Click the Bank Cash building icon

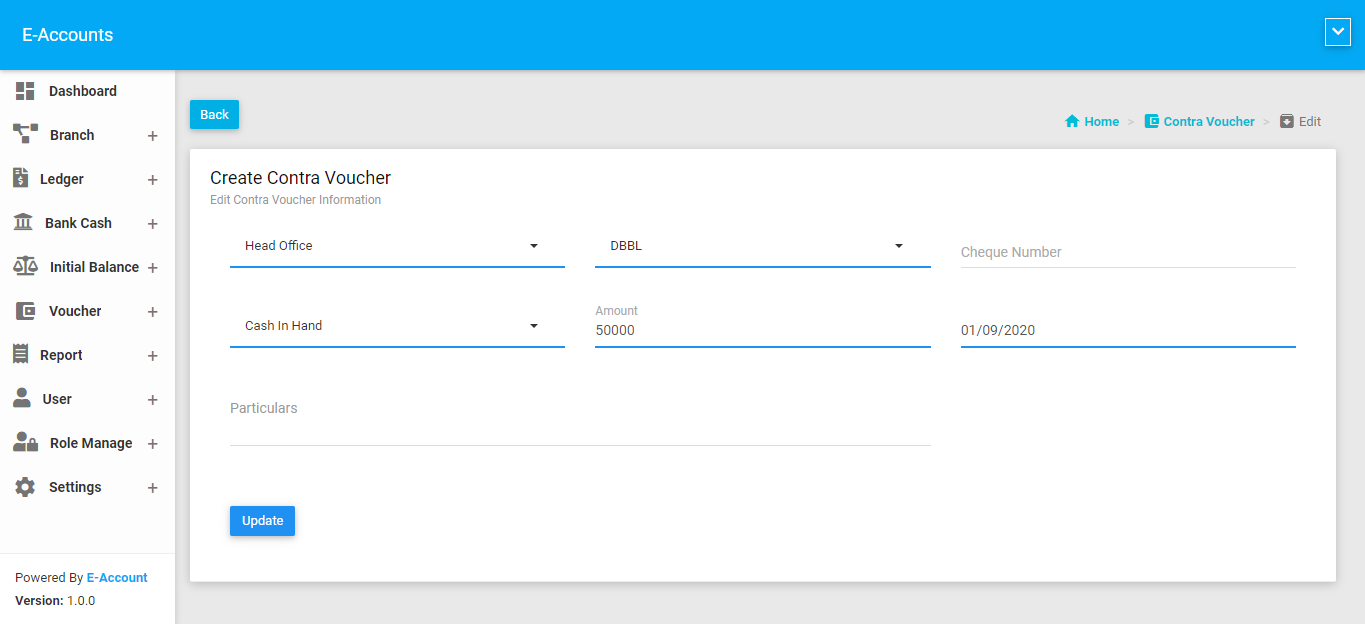click(x=22, y=222)
